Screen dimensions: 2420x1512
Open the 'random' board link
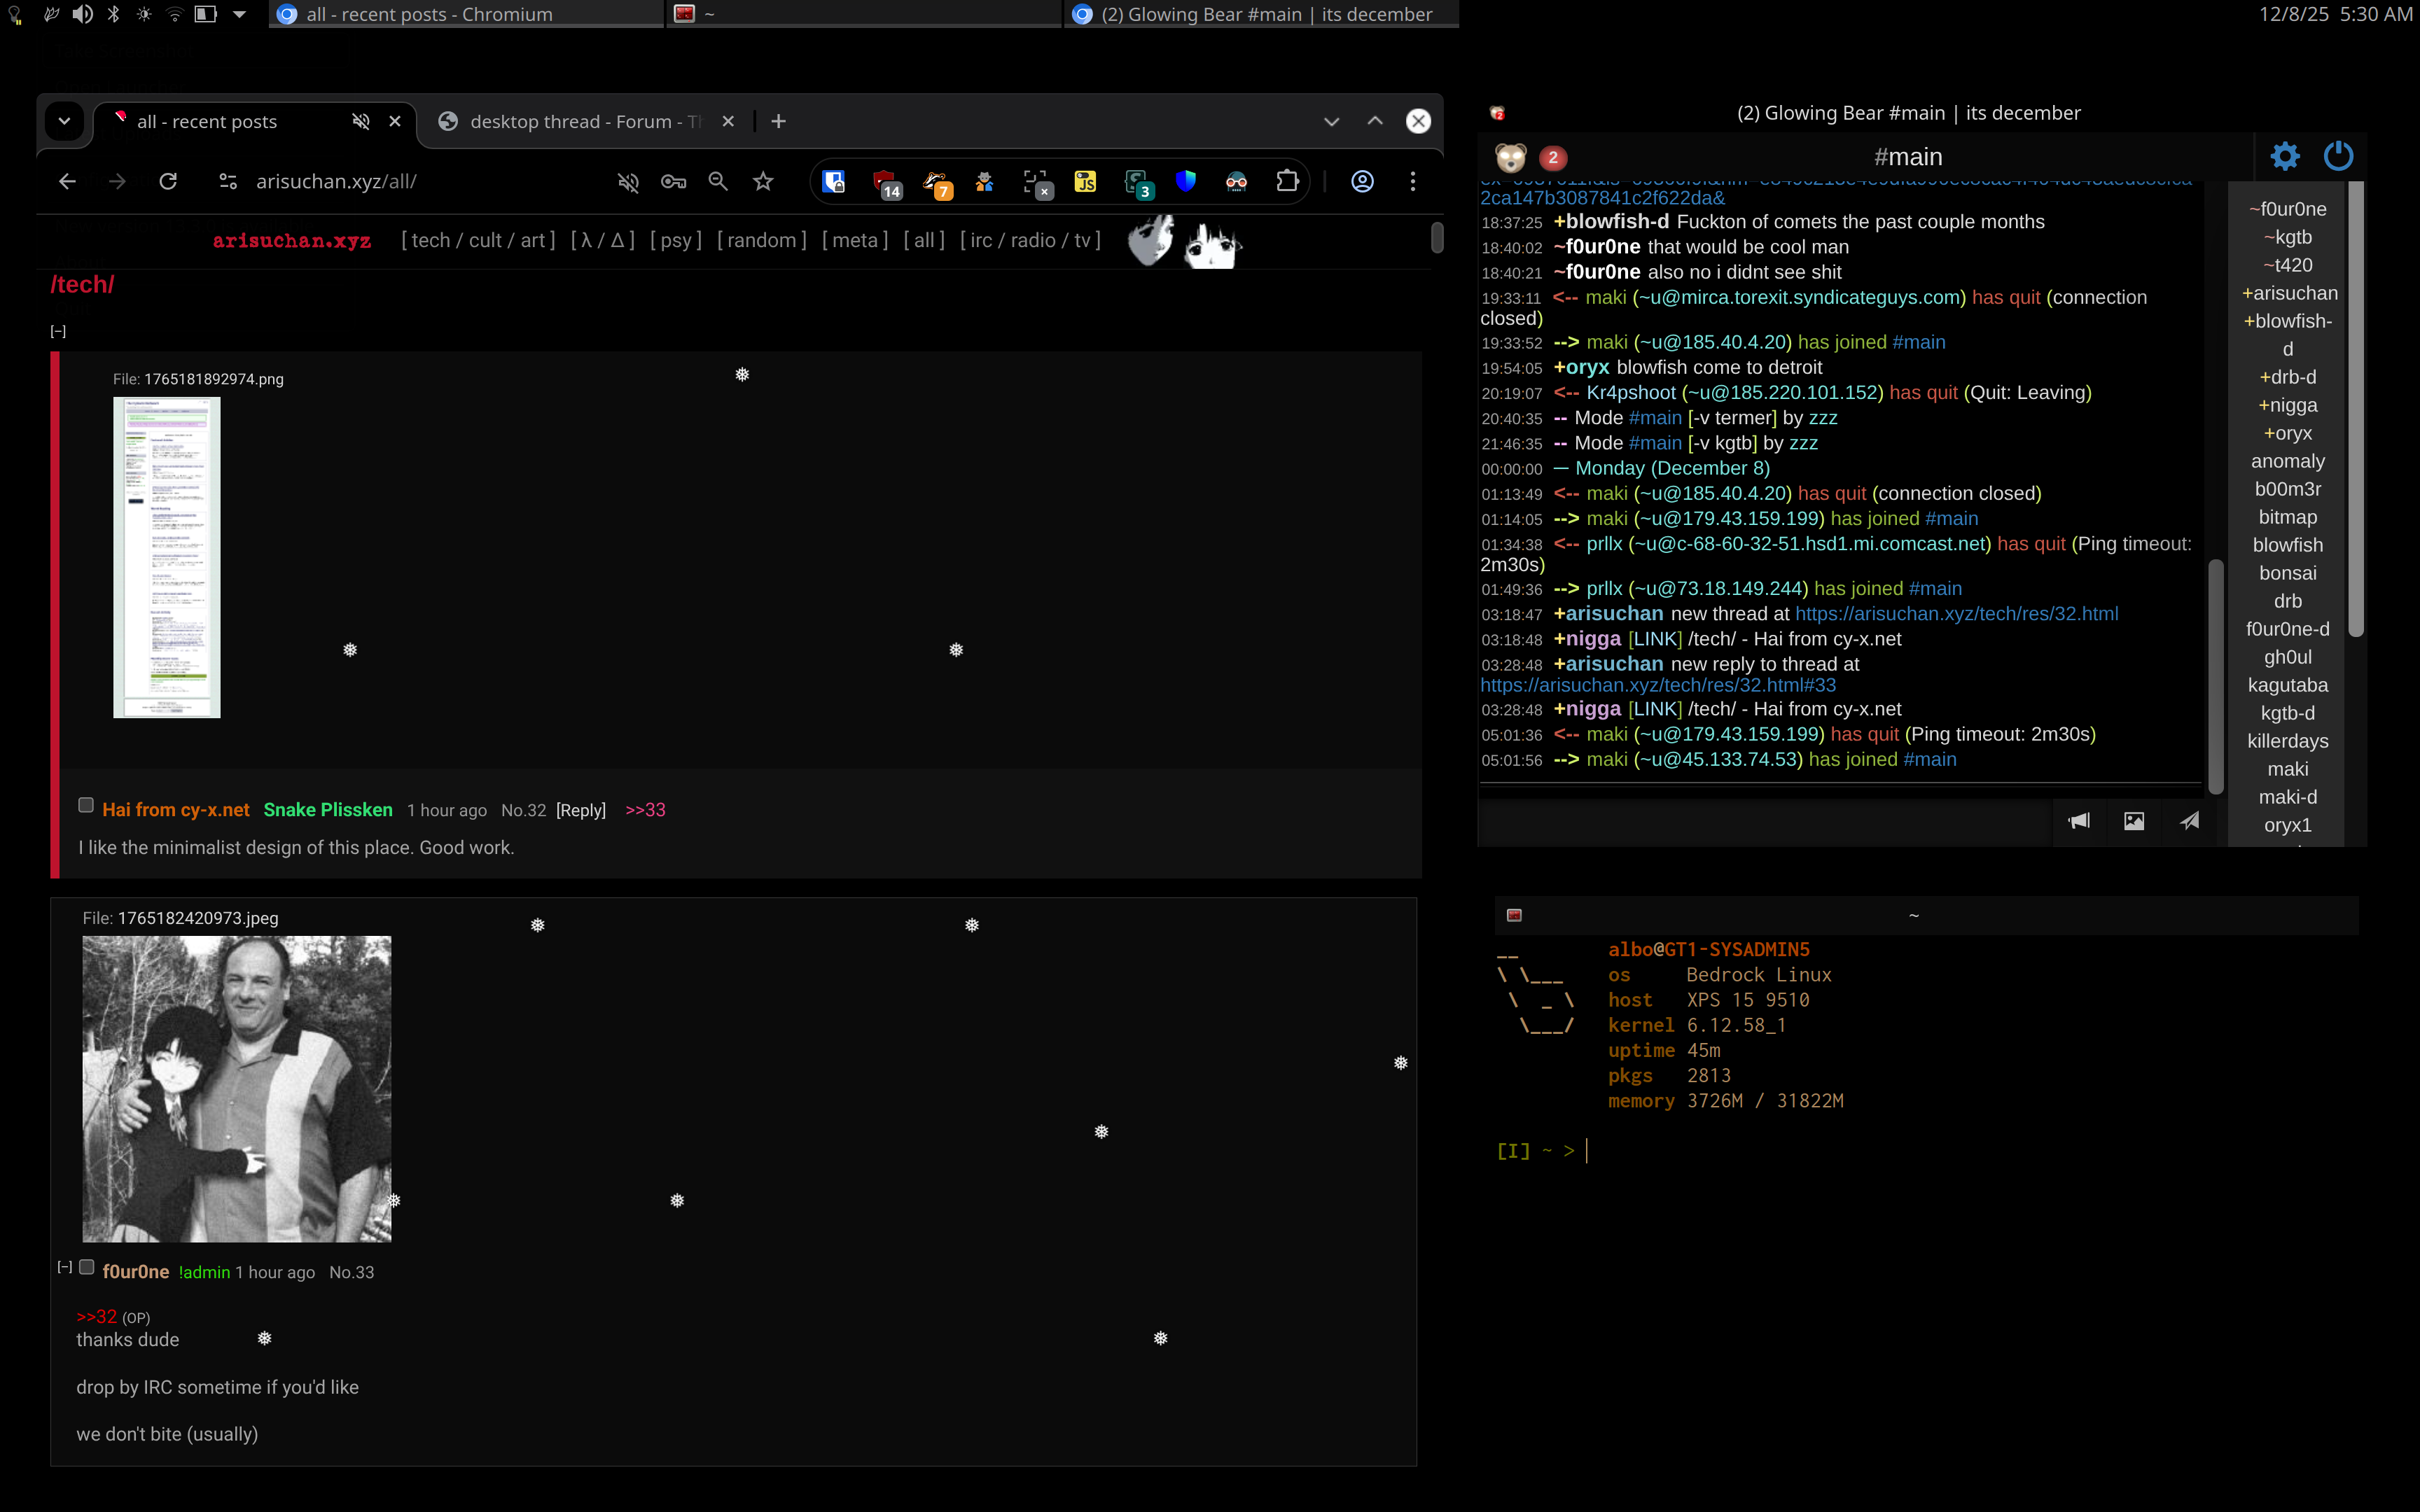[x=762, y=240]
